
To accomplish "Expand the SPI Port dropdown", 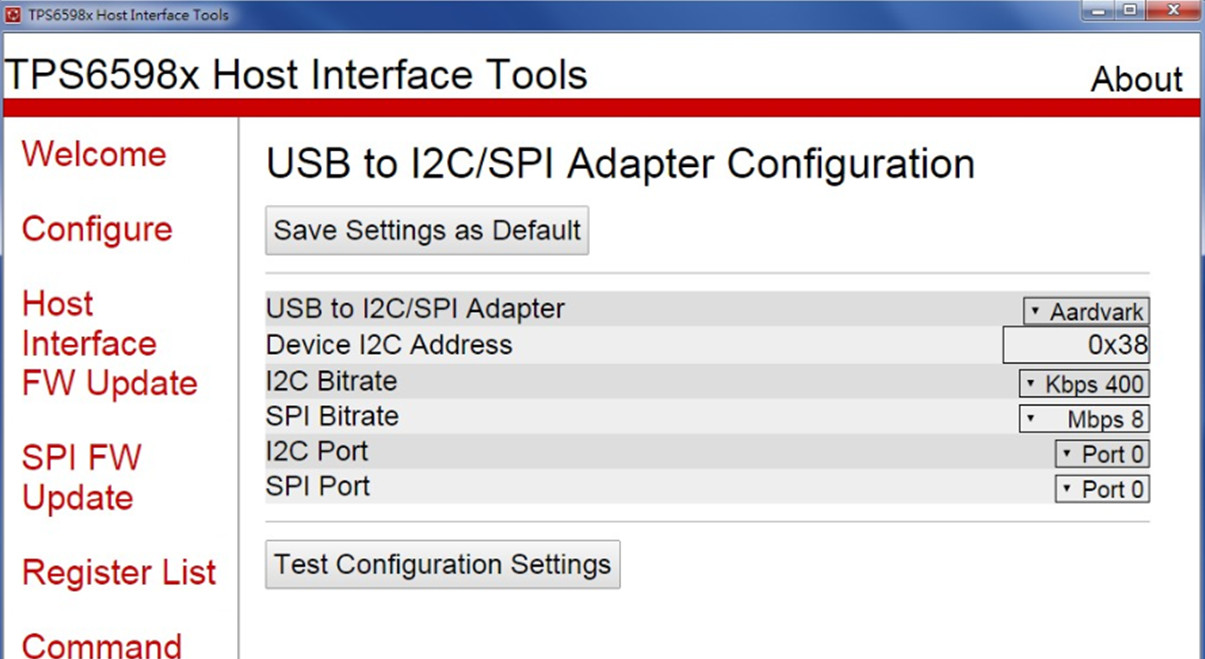I will coord(1101,489).
